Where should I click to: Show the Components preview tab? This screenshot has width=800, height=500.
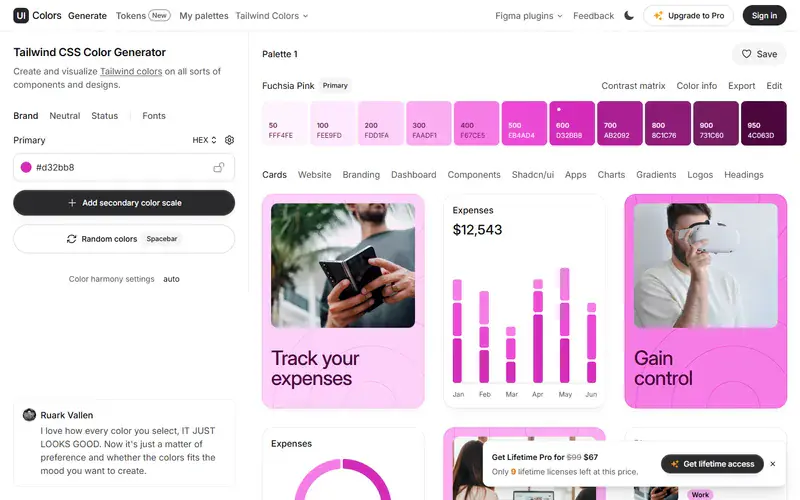474,174
